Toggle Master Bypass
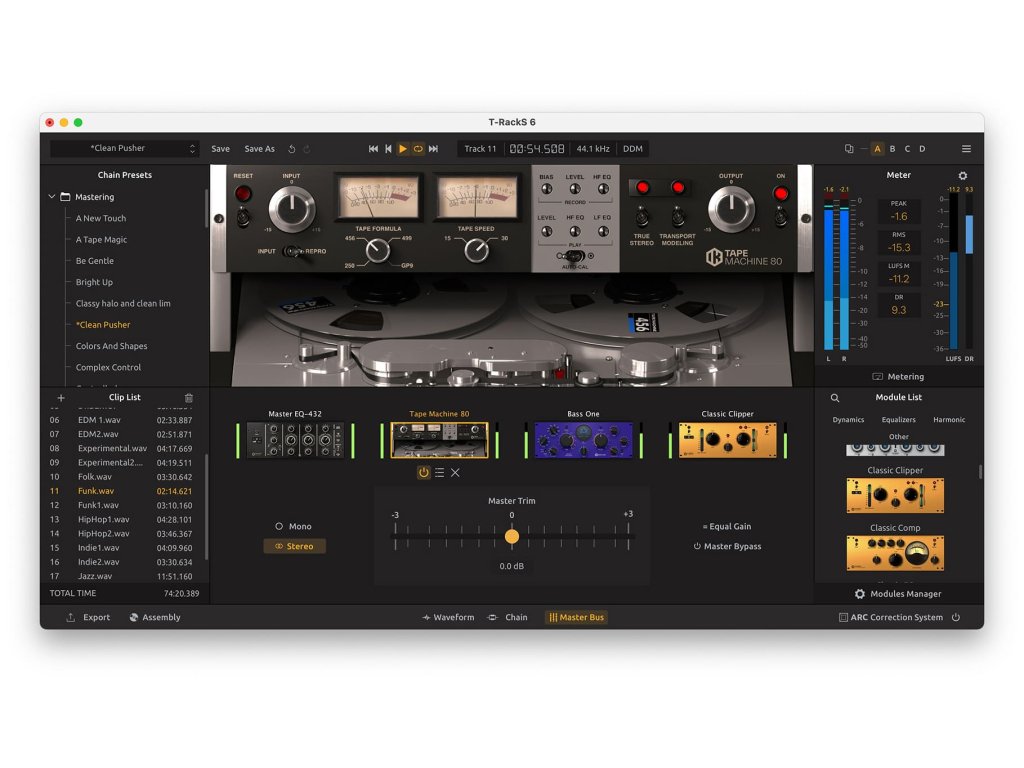 coord(727,546)
